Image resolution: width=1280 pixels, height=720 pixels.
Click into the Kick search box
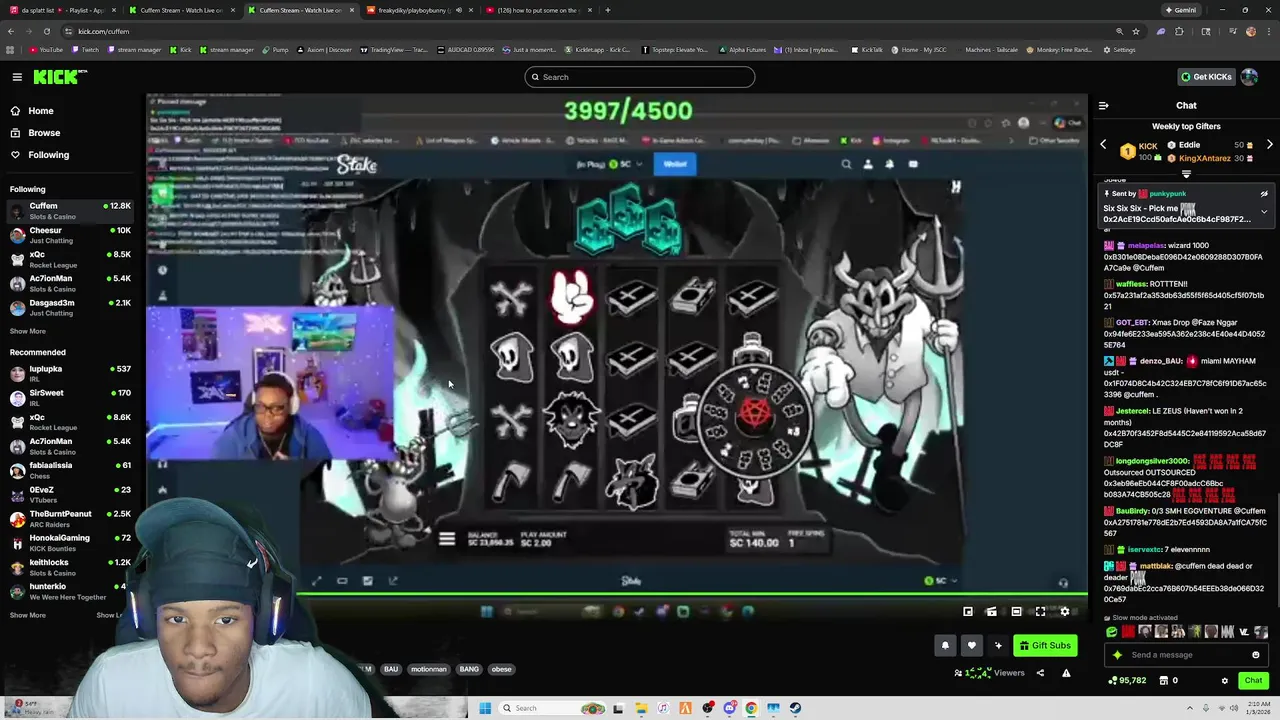point(639,77)
